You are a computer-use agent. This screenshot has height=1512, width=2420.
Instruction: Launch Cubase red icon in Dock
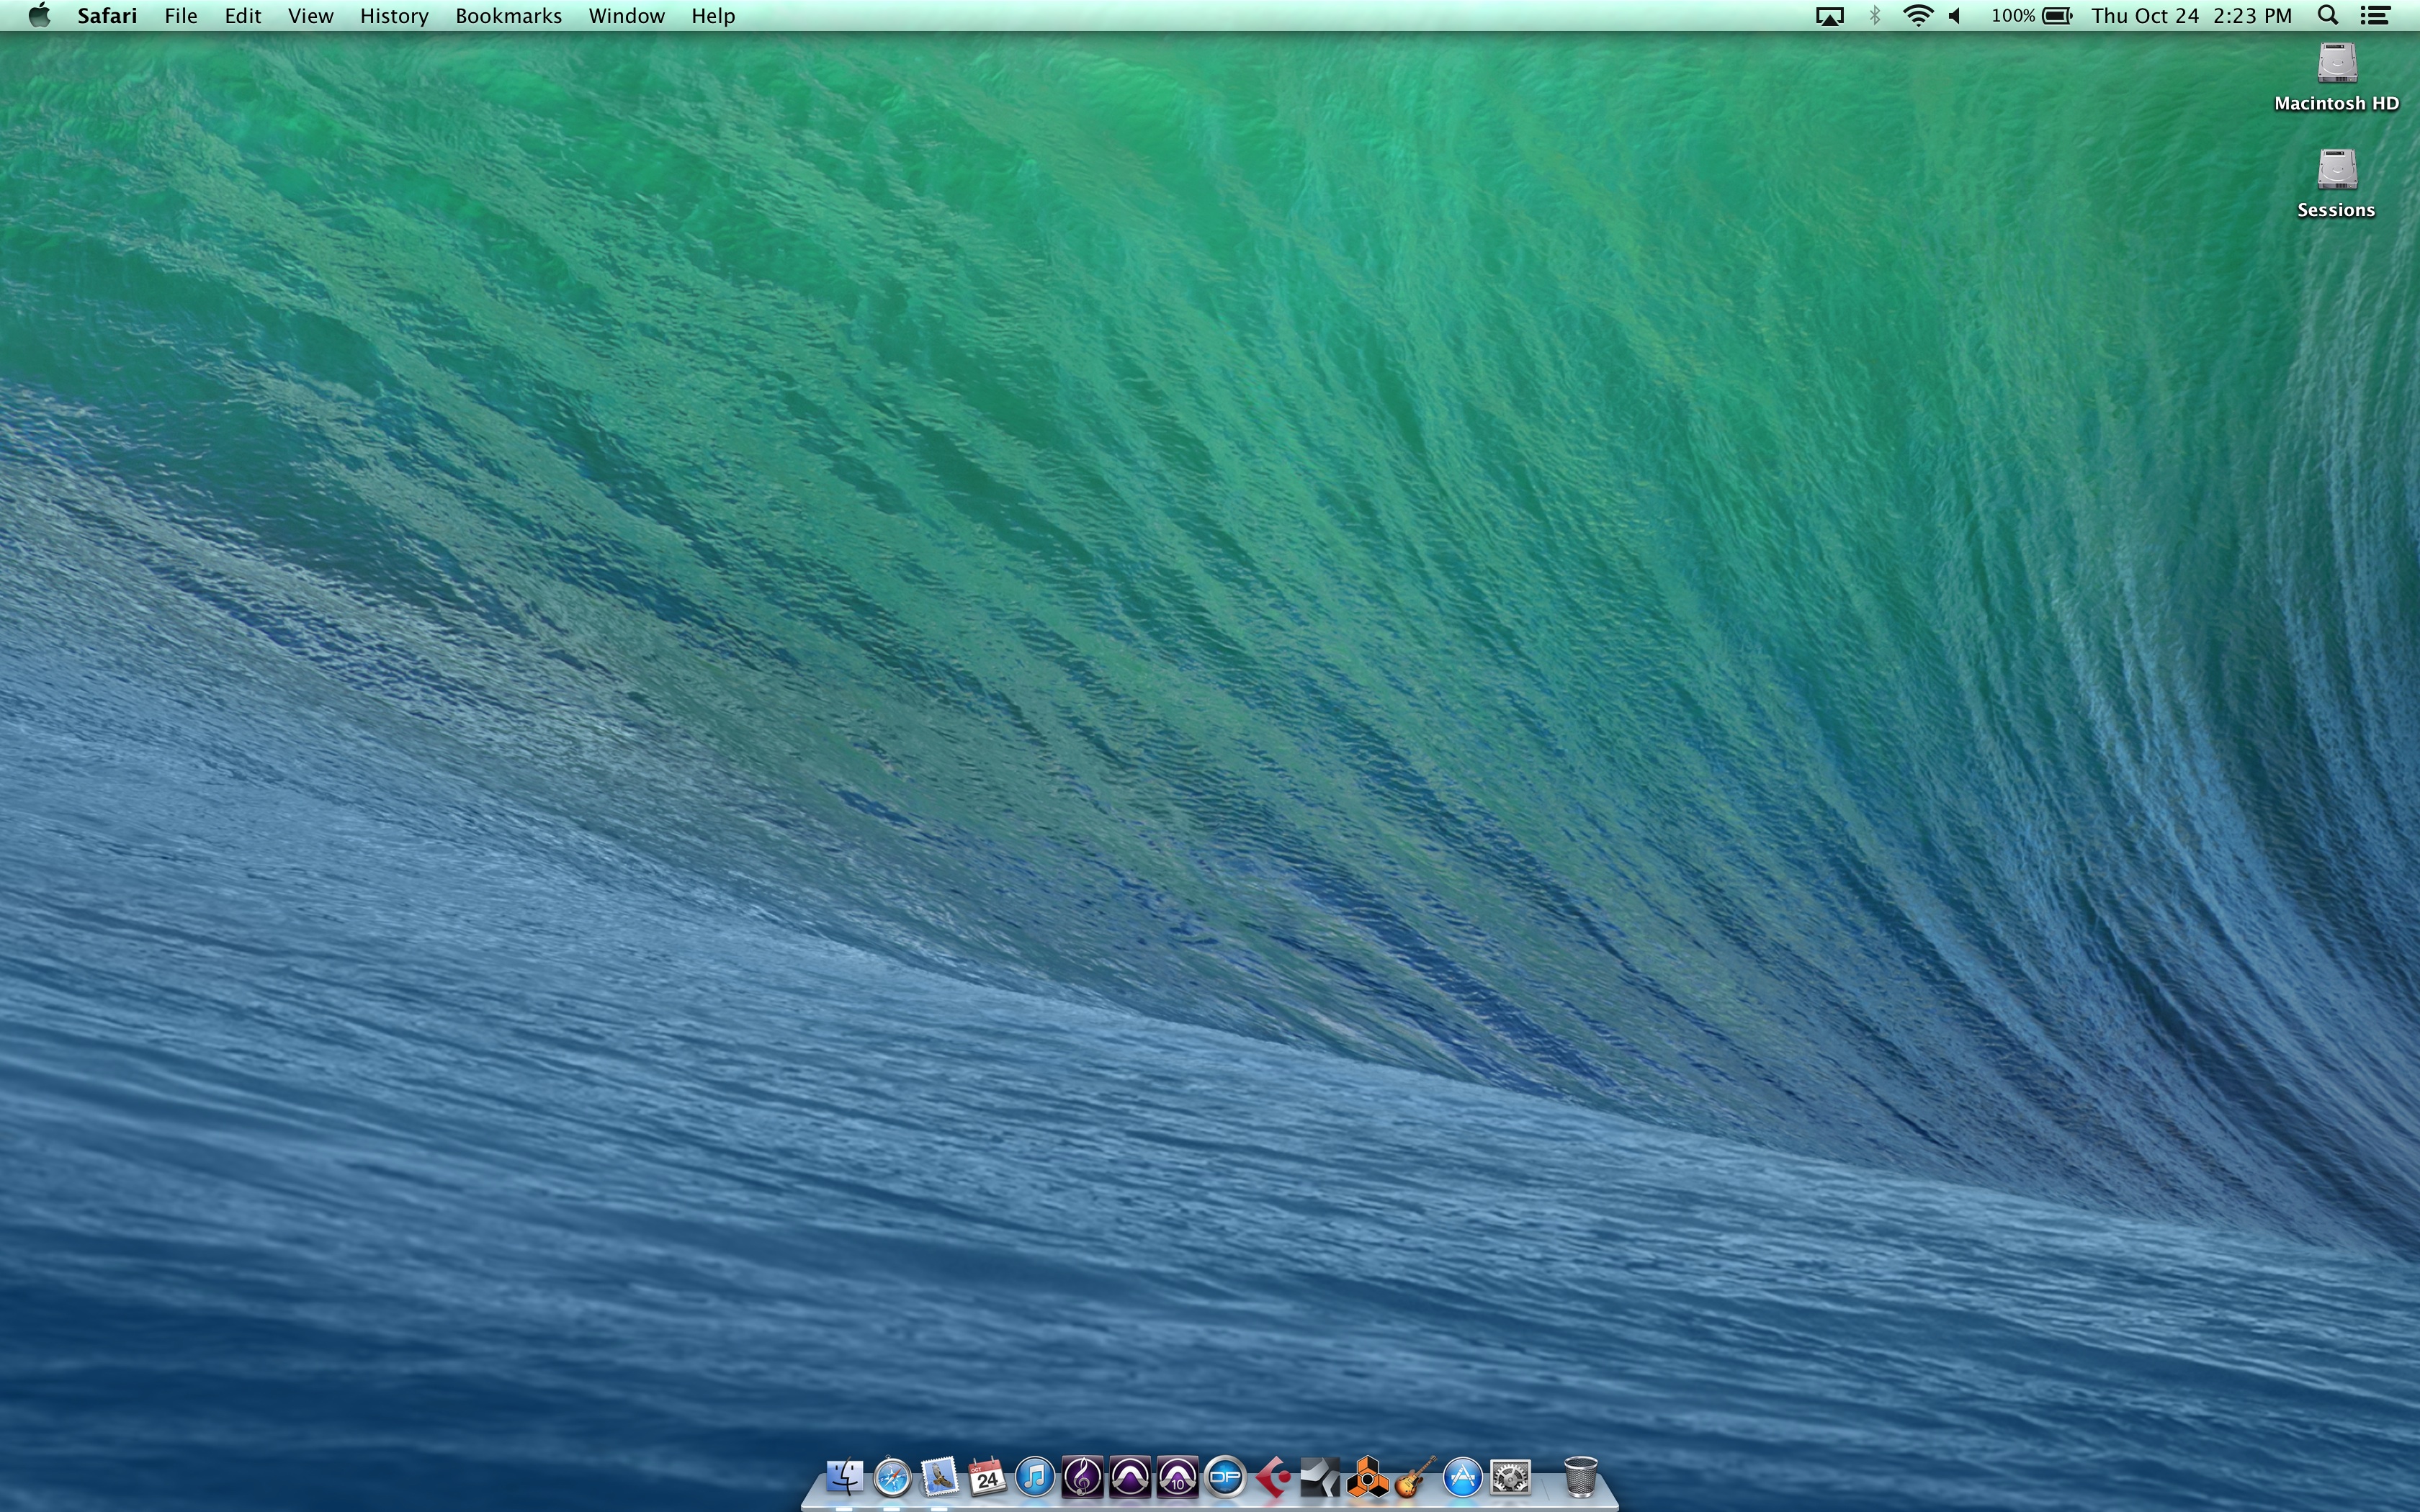(1273, 1476)
